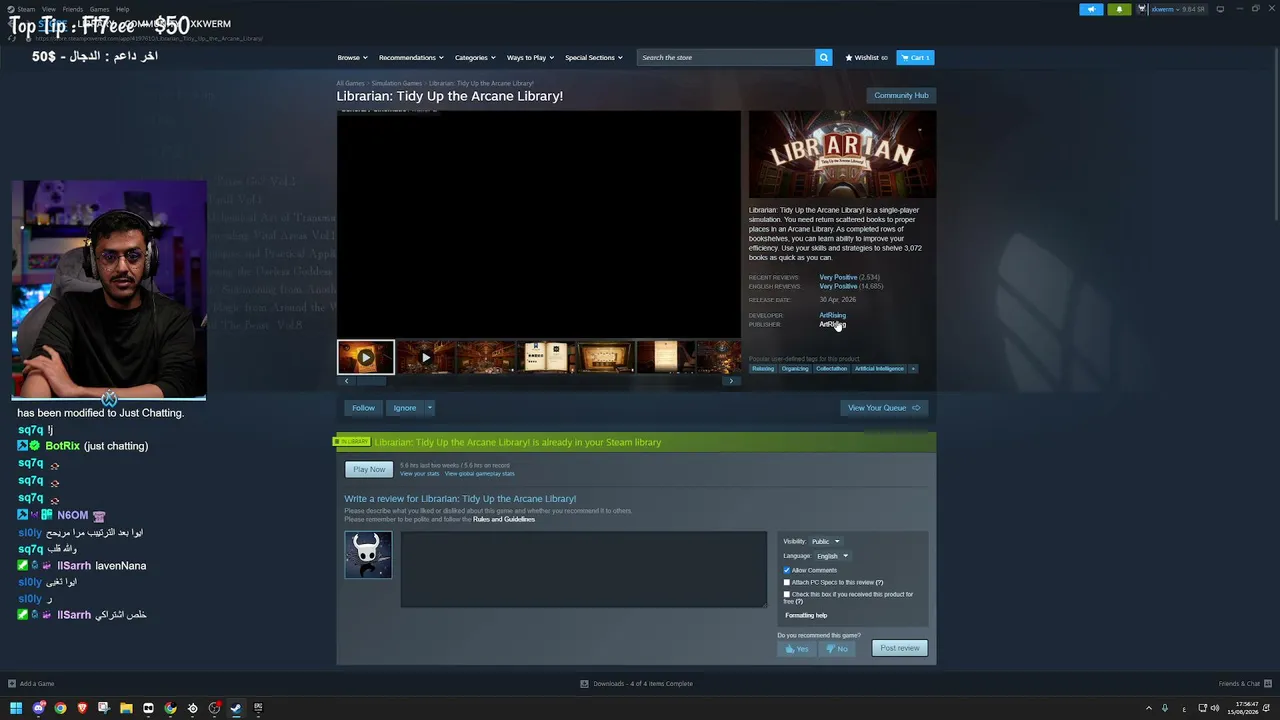
Task: Open the review Visibility Public dropdown
Action: [x=825, y=541]
